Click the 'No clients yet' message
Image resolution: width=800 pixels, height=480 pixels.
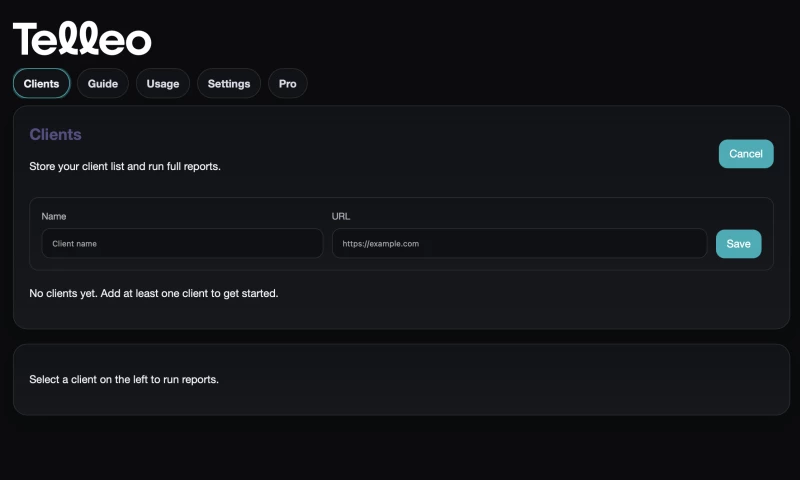pyautogui.click(x=153, y=294)
